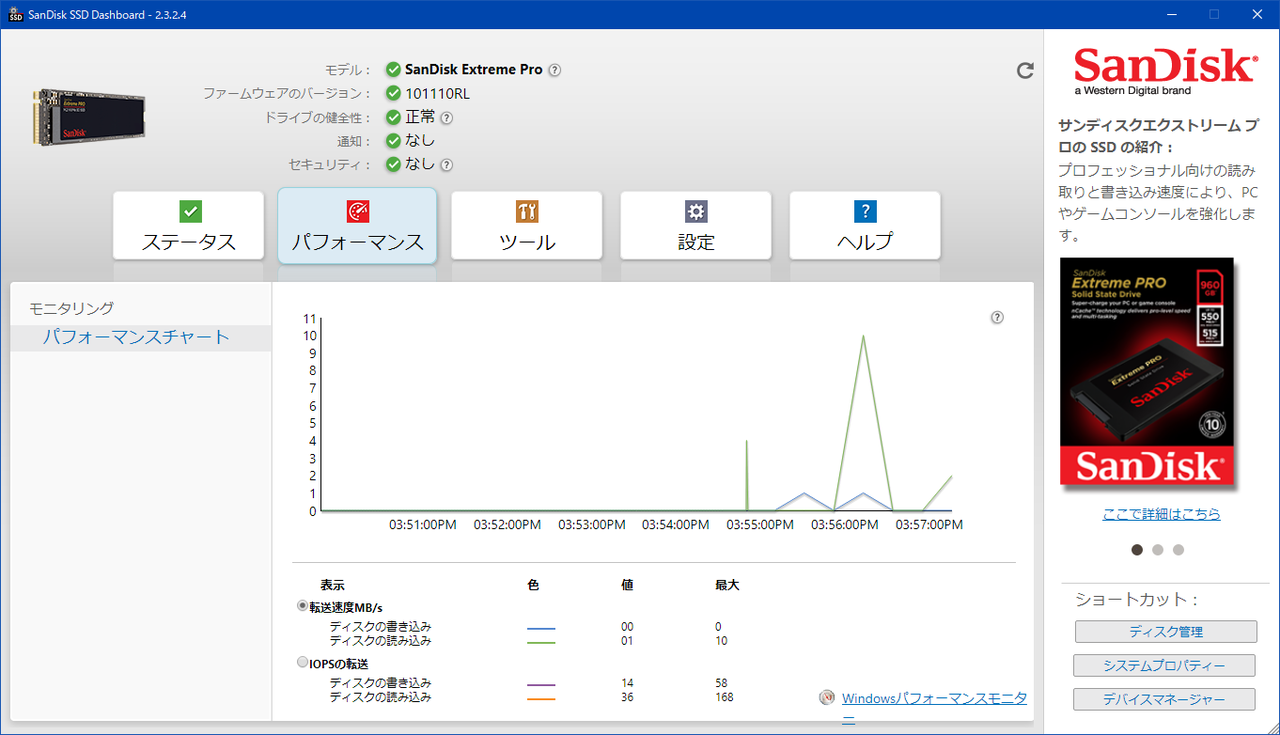Click the firmware version 101110RL text
The height and width of the screenshot is (735, 1280).
[437, 94]
